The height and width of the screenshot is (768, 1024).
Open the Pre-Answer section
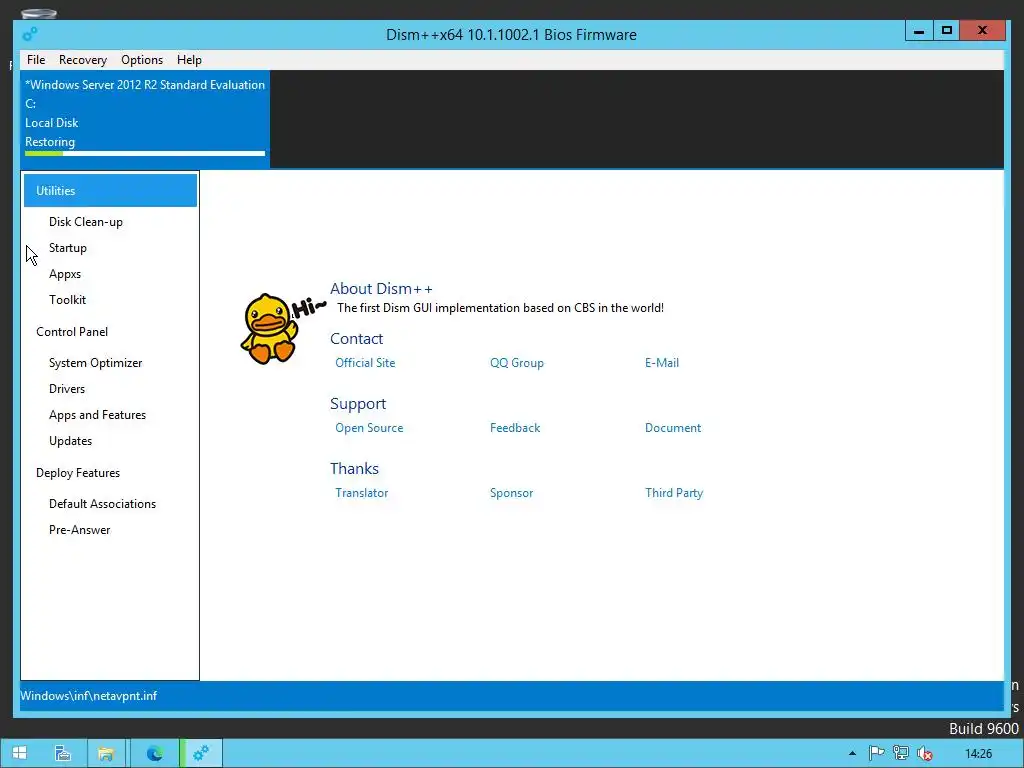coord(80,530)
